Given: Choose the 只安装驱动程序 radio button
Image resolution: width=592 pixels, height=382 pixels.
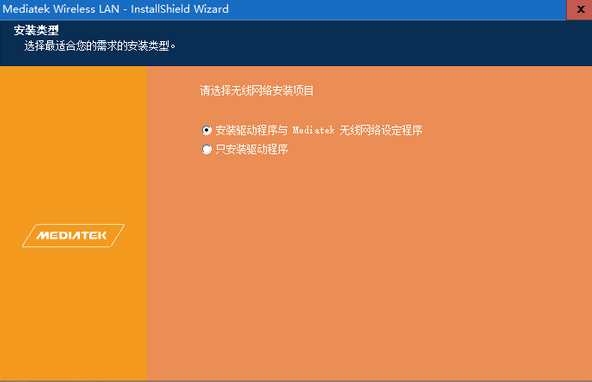Looking at the screenshot, I should click(x=207, y=149).
